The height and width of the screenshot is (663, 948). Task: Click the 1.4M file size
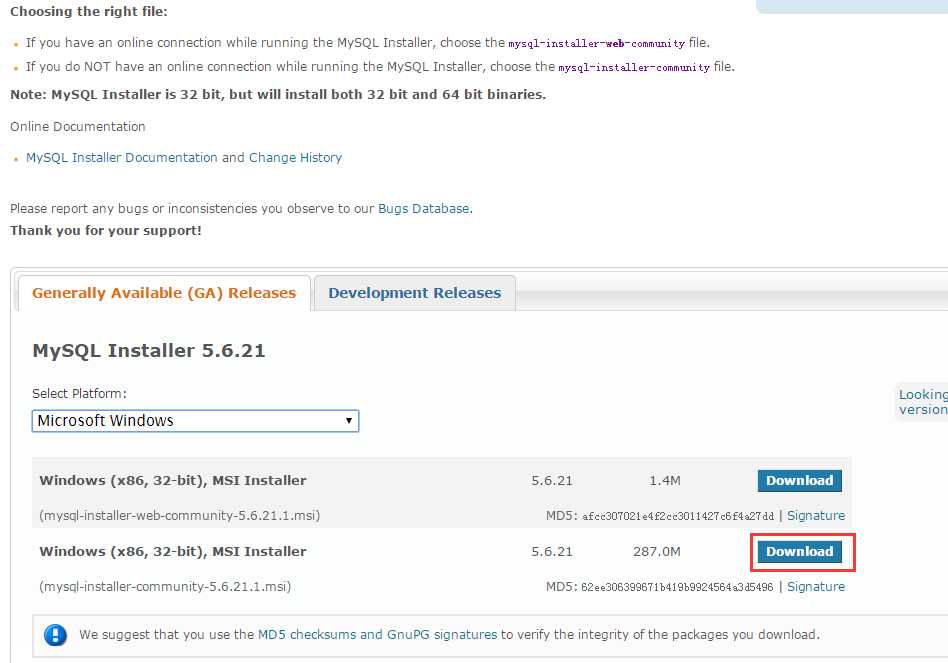coord(664,480)
